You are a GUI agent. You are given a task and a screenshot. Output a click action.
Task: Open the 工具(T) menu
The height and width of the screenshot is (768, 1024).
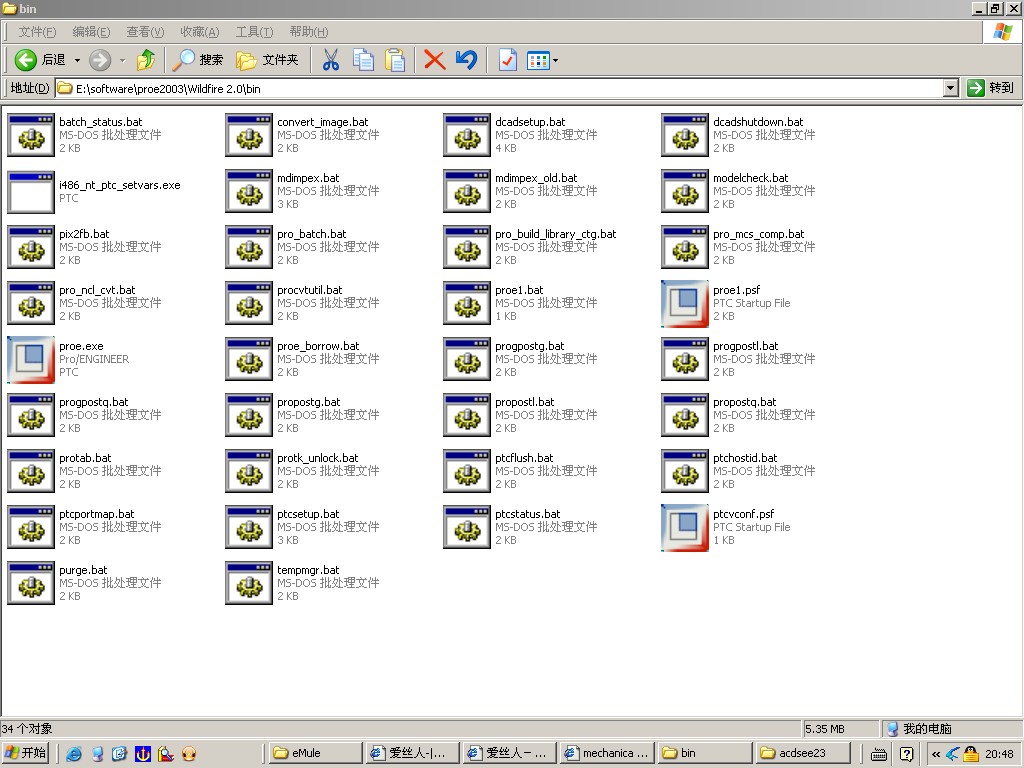(254, 32)
